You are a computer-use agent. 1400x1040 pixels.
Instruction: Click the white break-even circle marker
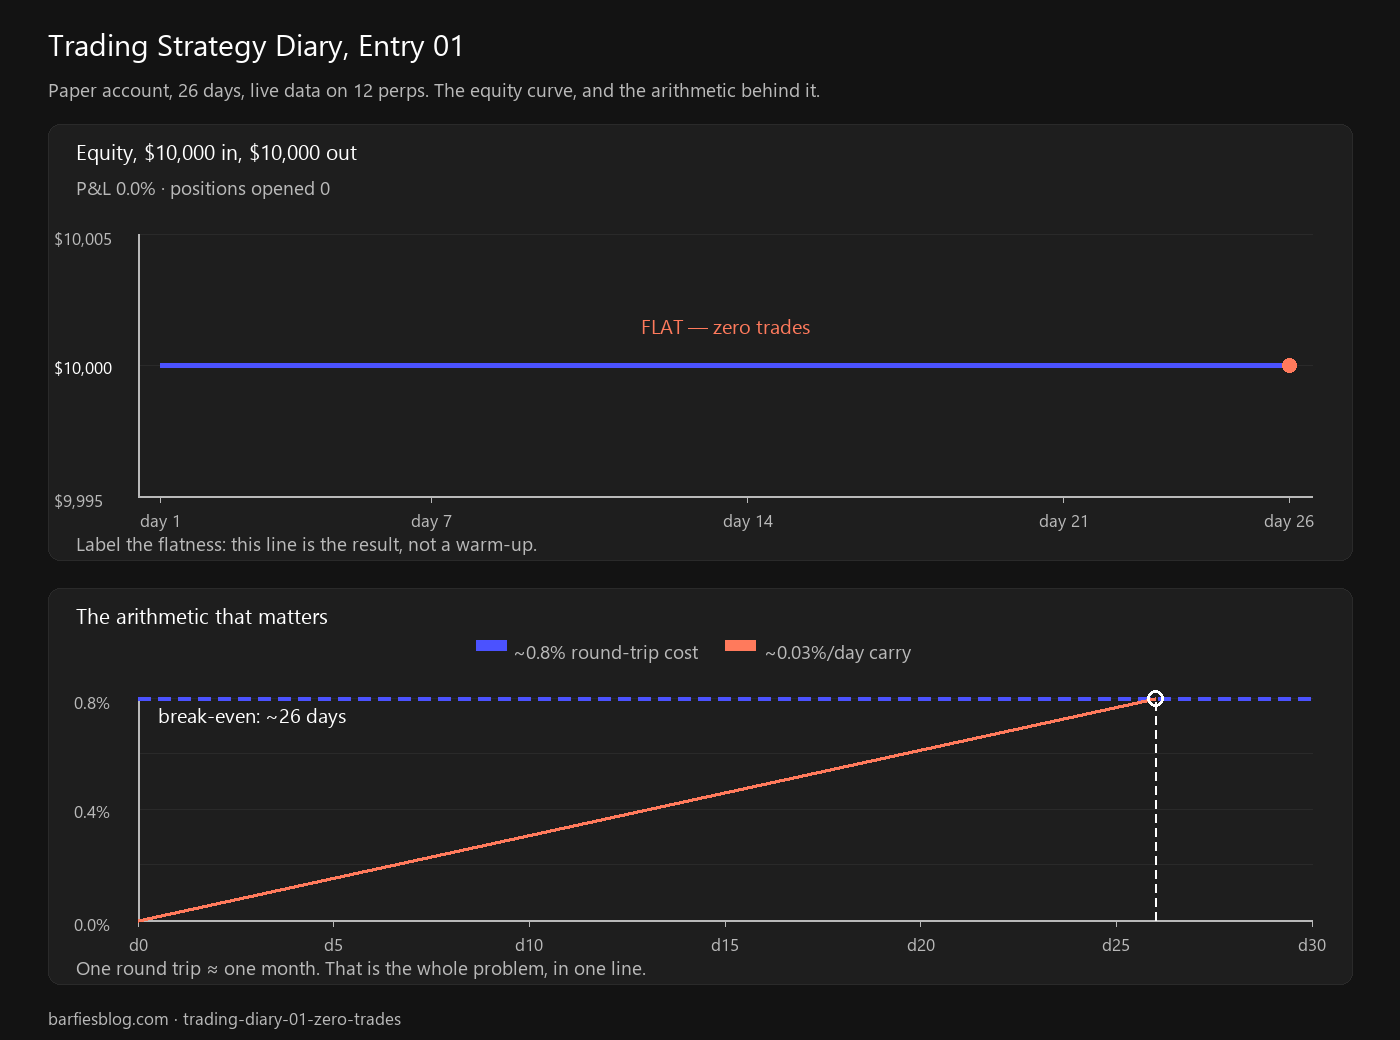point(1155,698)
